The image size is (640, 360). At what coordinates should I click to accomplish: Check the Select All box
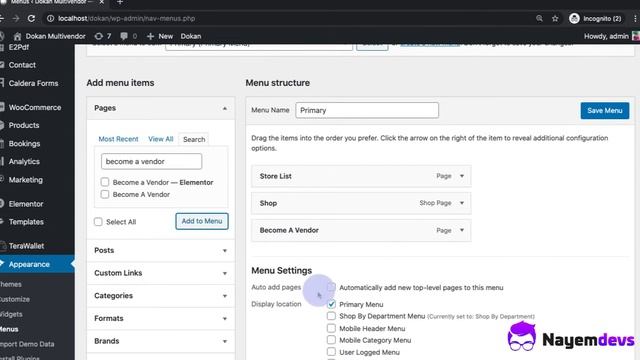click(x=98, y=222)
